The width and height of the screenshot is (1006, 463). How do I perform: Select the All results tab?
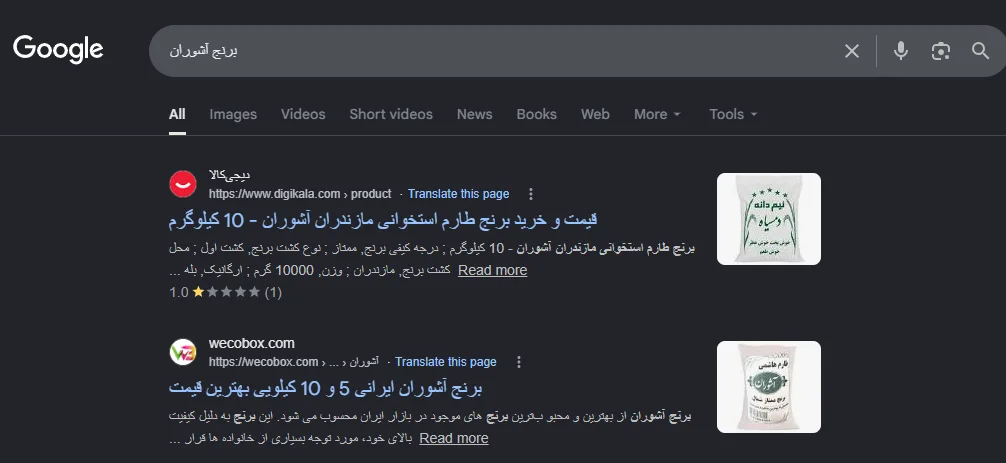[177, 114]
